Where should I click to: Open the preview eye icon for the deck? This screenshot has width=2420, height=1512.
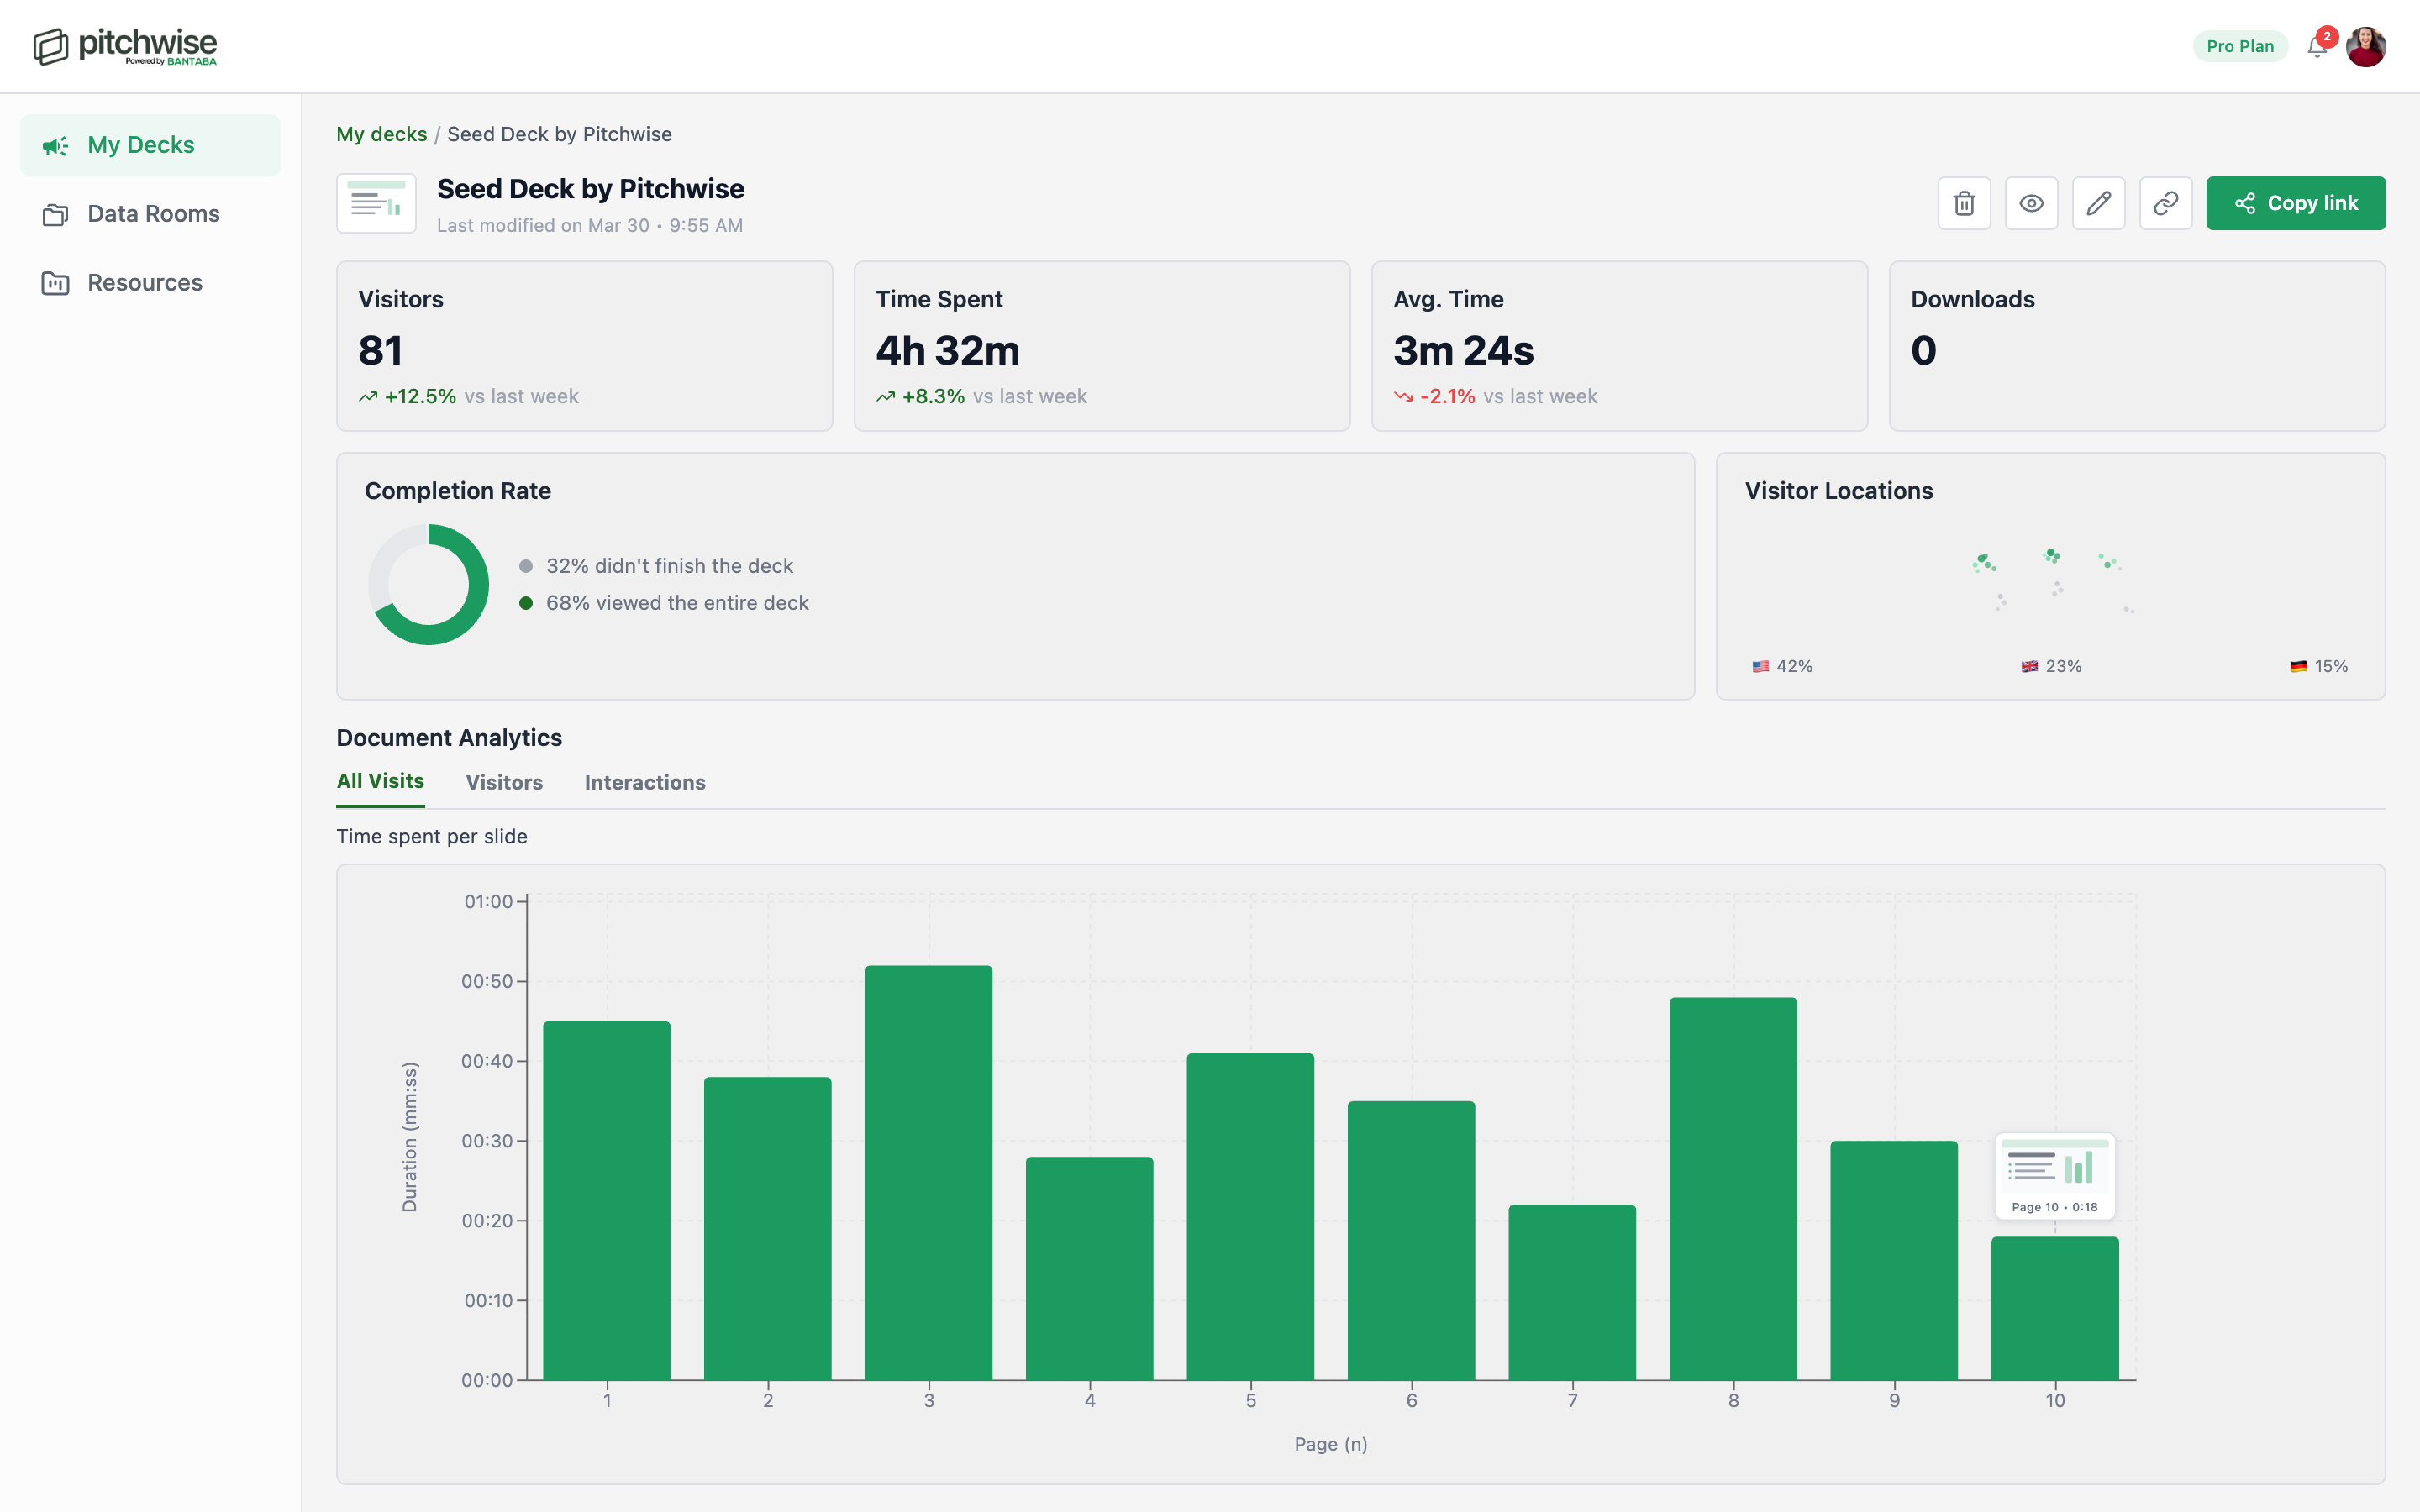[2031, 203]
